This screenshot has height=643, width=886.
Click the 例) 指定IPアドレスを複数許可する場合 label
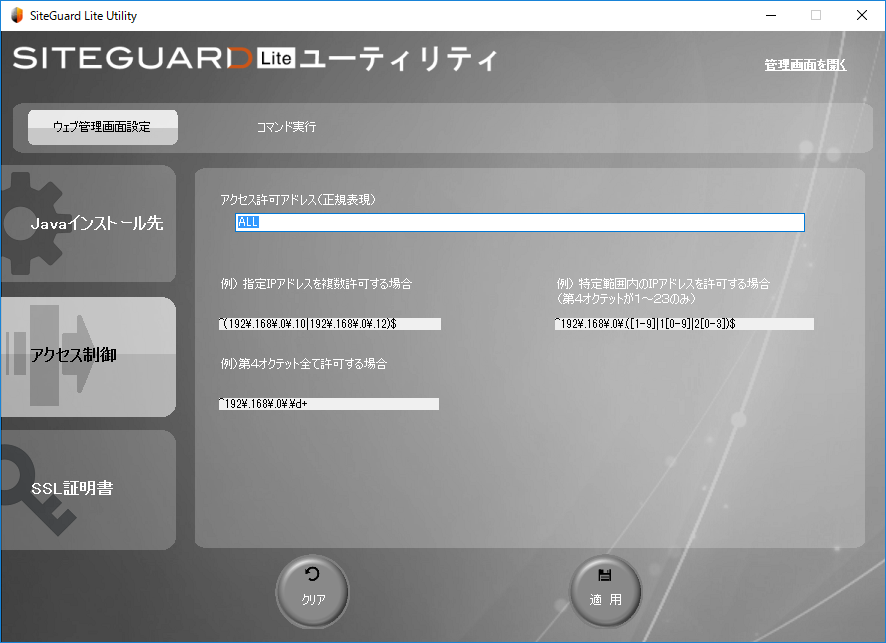coord(316,284)
